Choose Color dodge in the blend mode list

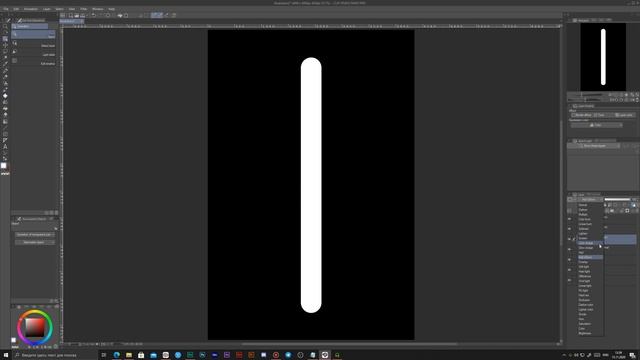pos(590,243)
